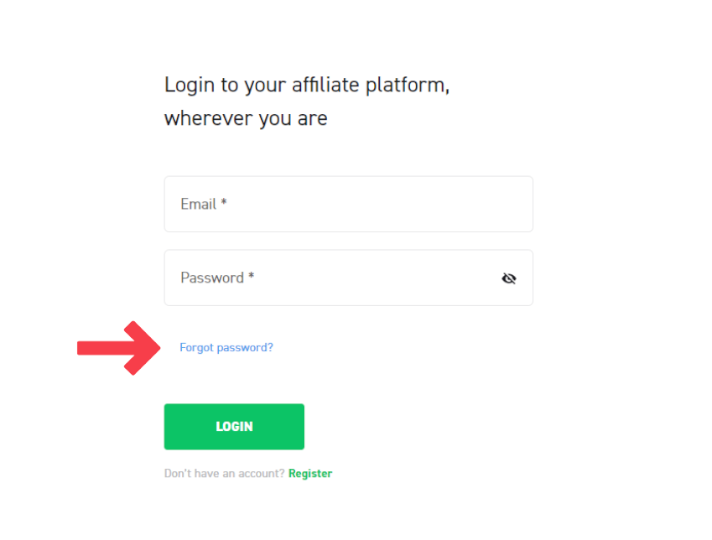Click the word "affiliate" in the heading
The height and width of the screenshot is (540, 712).
click(x=324, y=85)
